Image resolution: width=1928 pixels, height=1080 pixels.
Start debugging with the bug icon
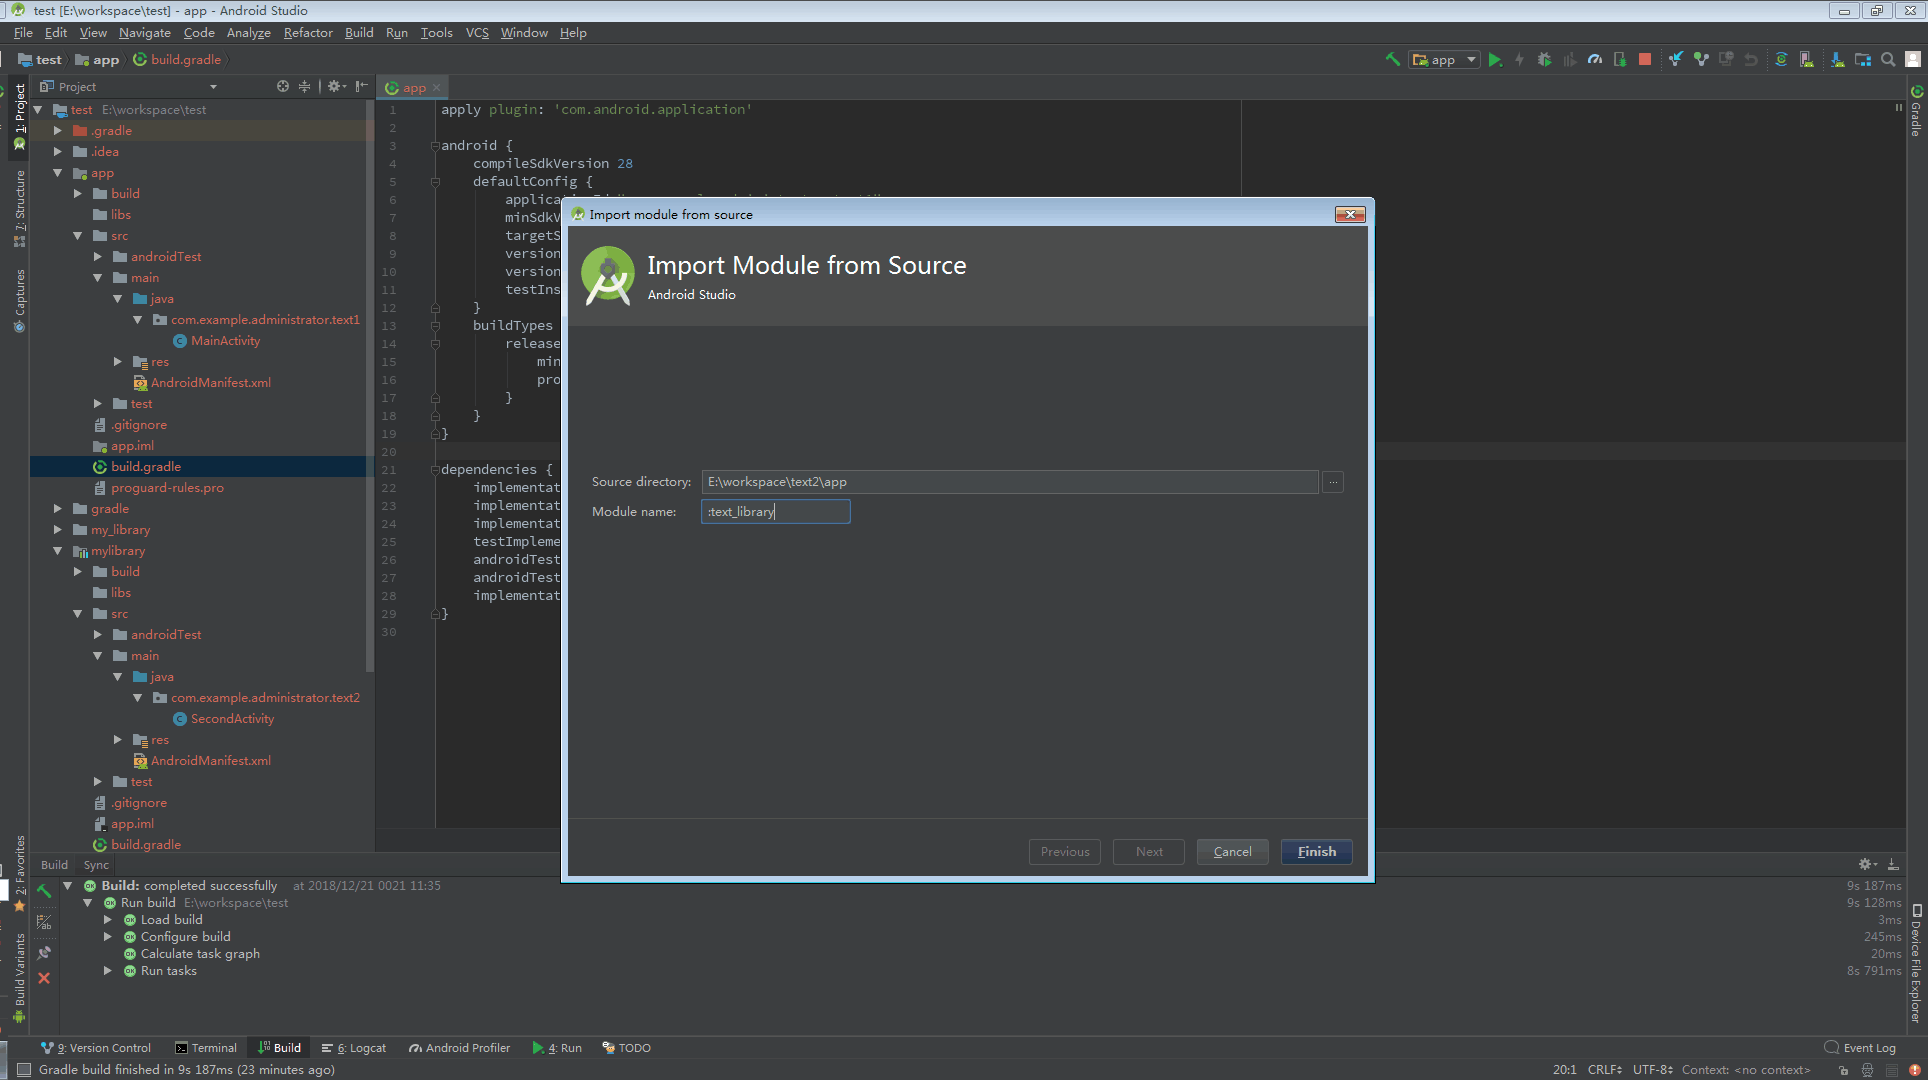[x=1544, y=59]
